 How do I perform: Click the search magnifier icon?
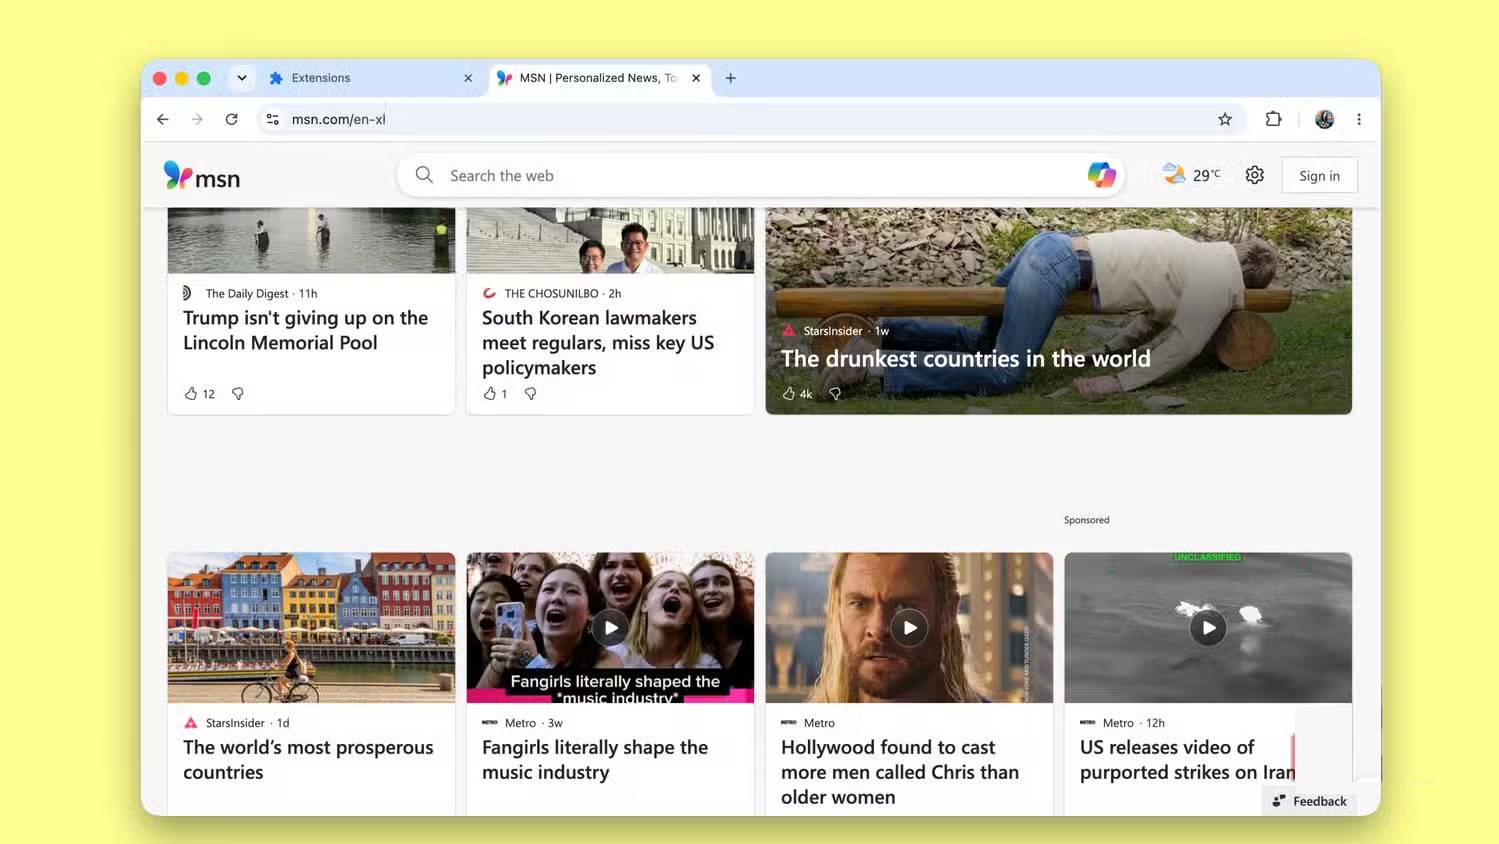click(x=424, y=175)
